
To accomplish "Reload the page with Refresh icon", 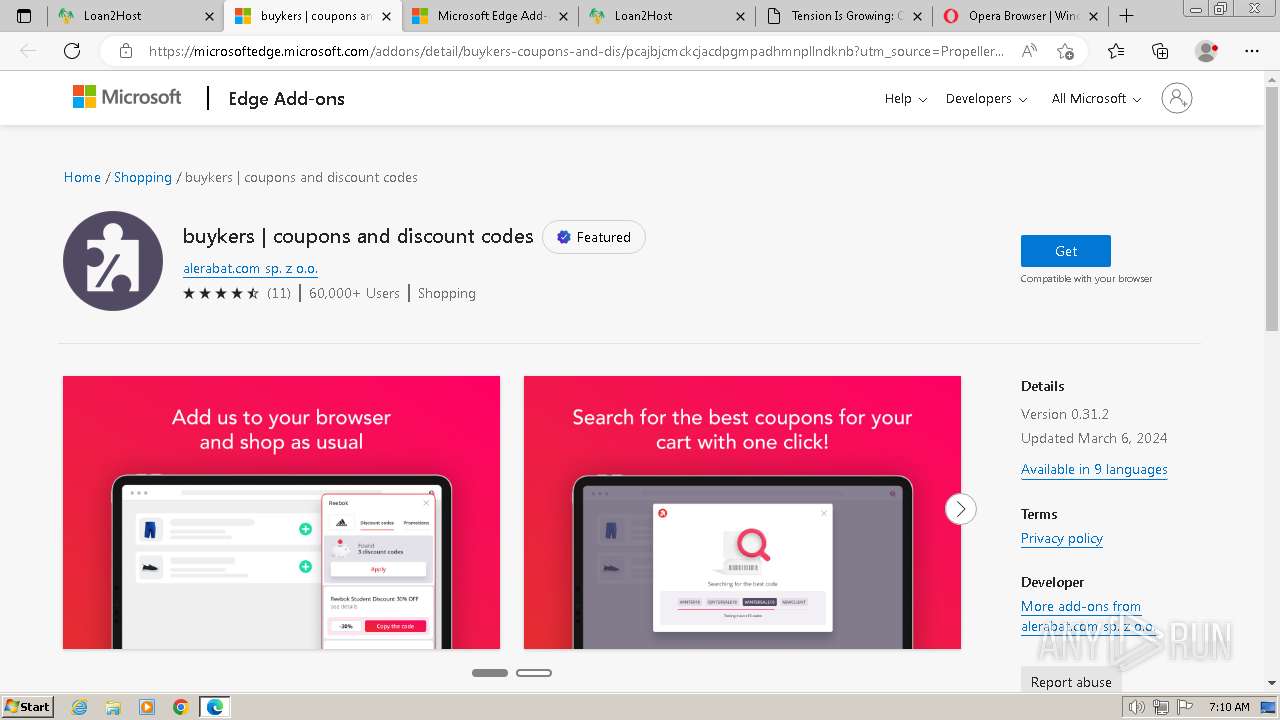I will point(72,51).
